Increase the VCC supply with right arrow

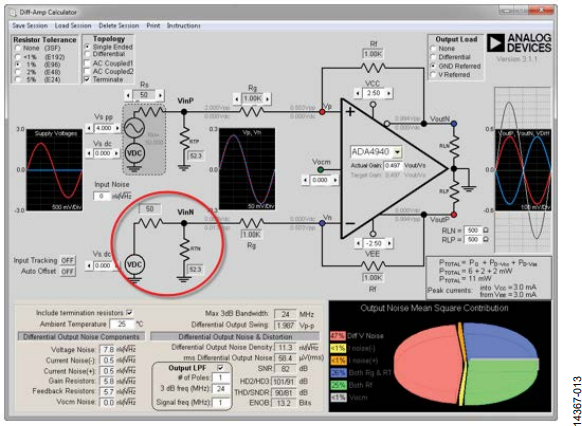point(389,93)
